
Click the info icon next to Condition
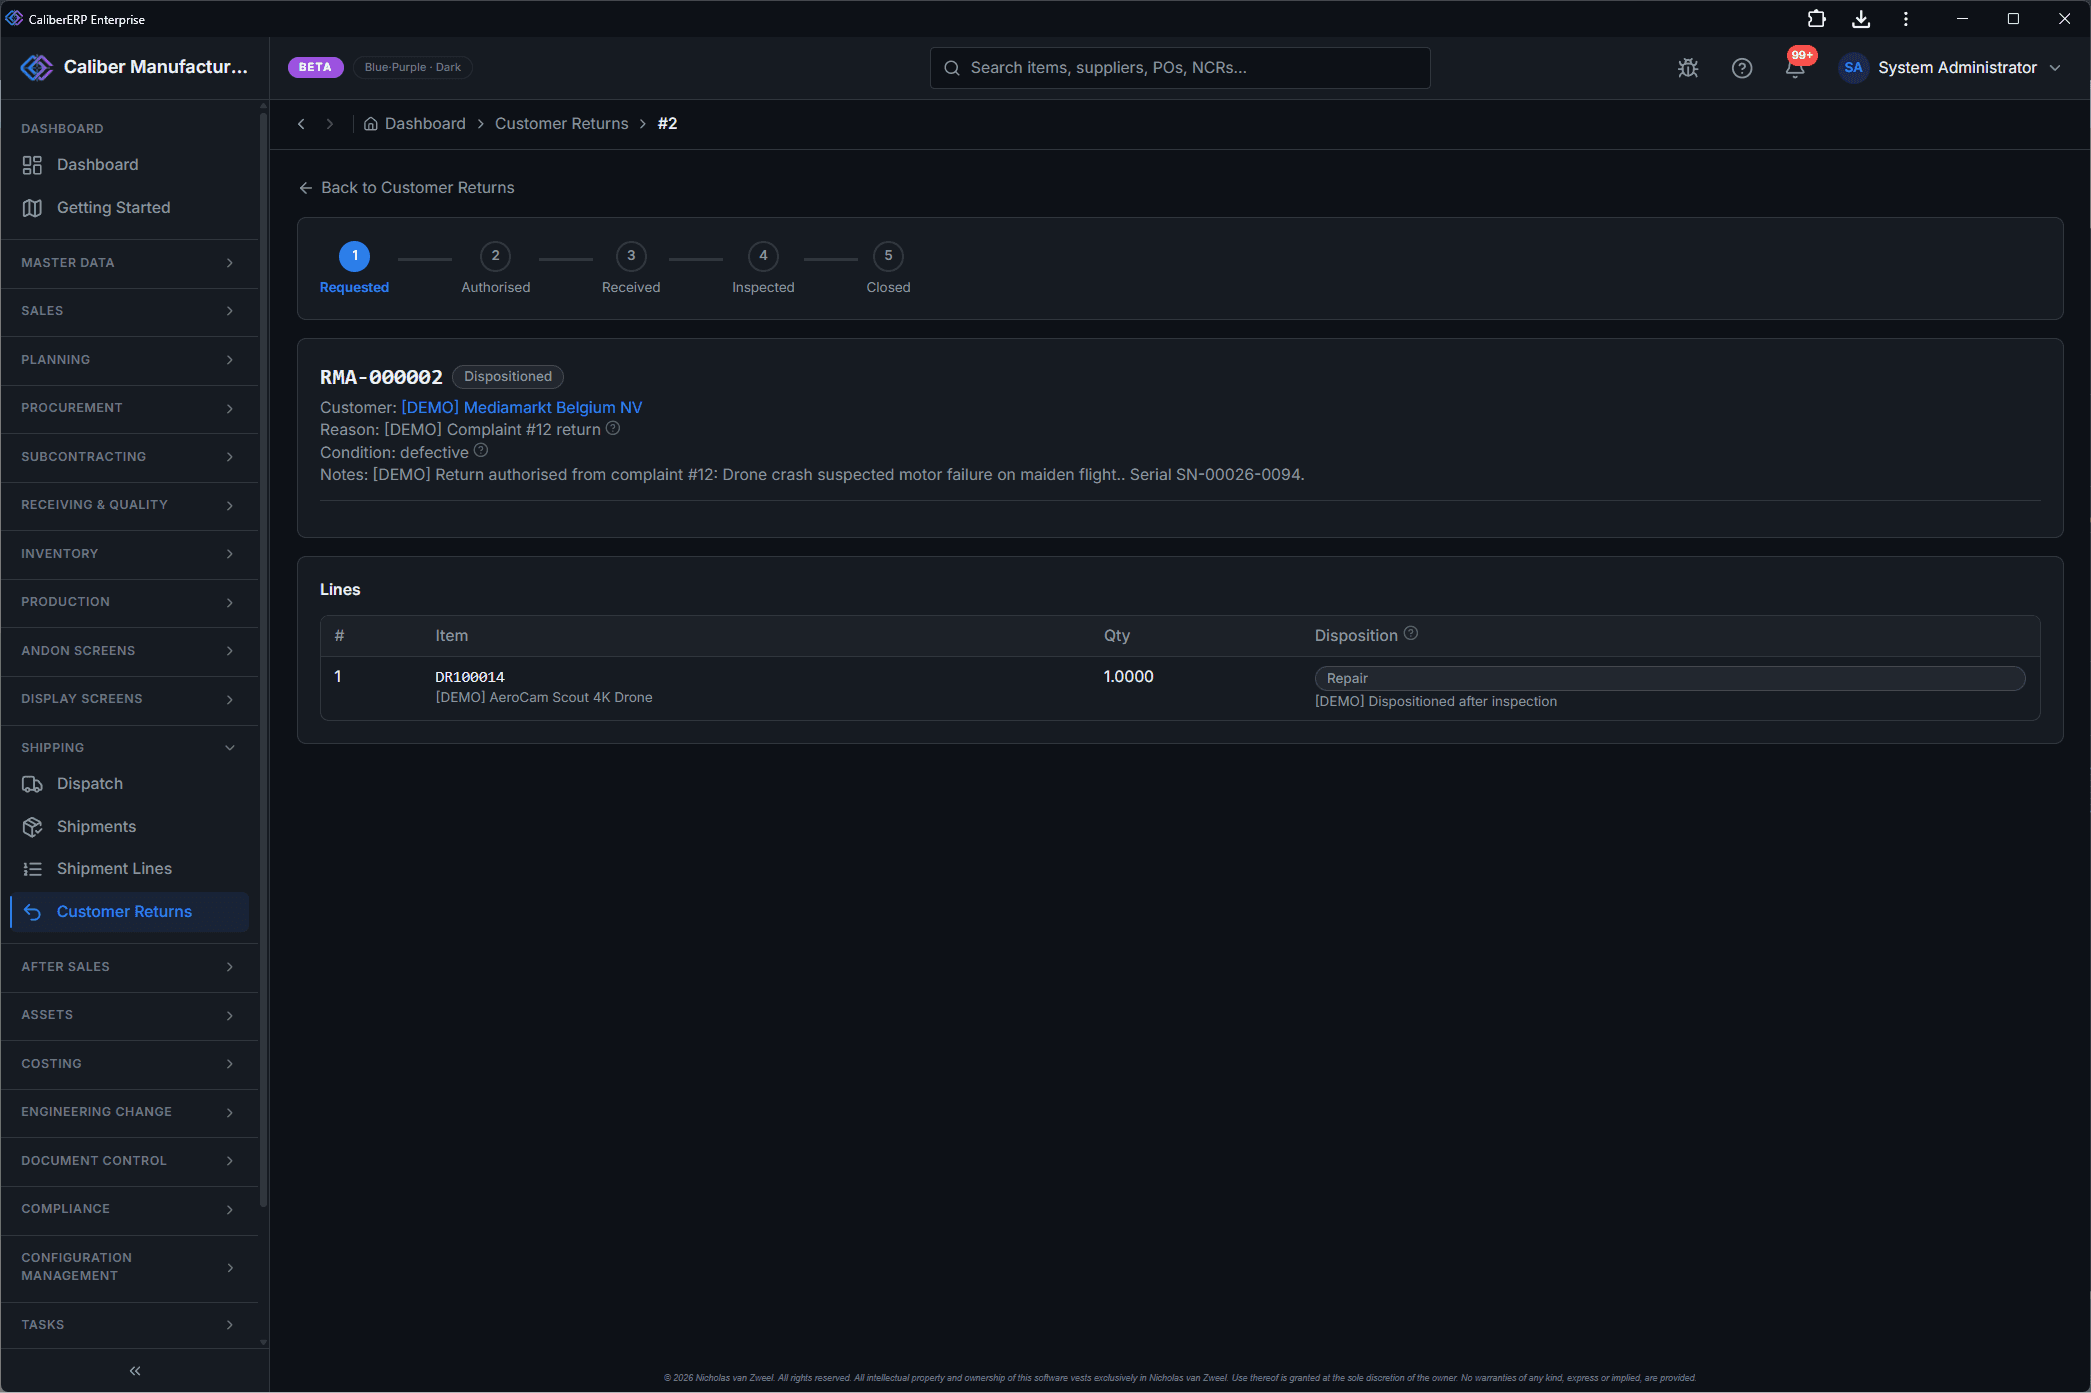[x=481, y=451]
